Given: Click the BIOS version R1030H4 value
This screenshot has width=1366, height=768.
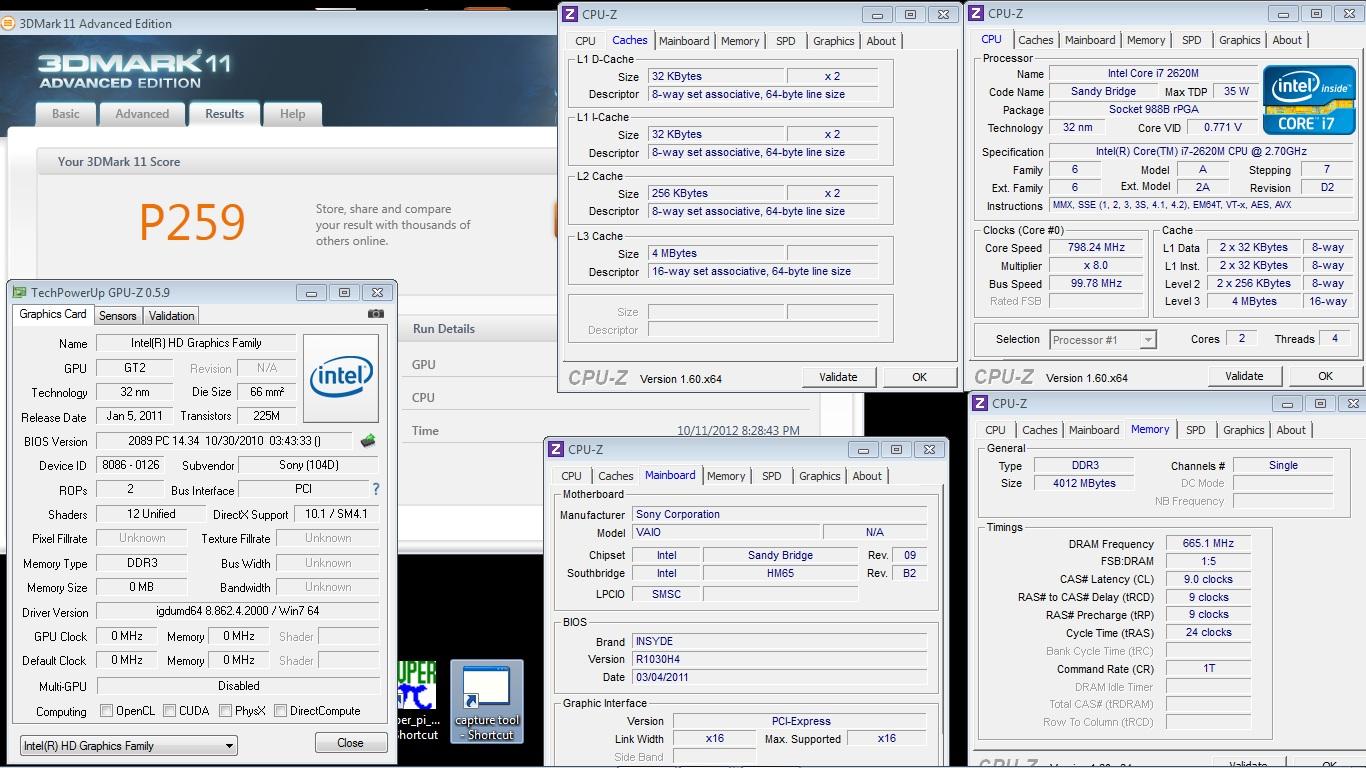Looking at the screenshot, I should click(779, 659).
